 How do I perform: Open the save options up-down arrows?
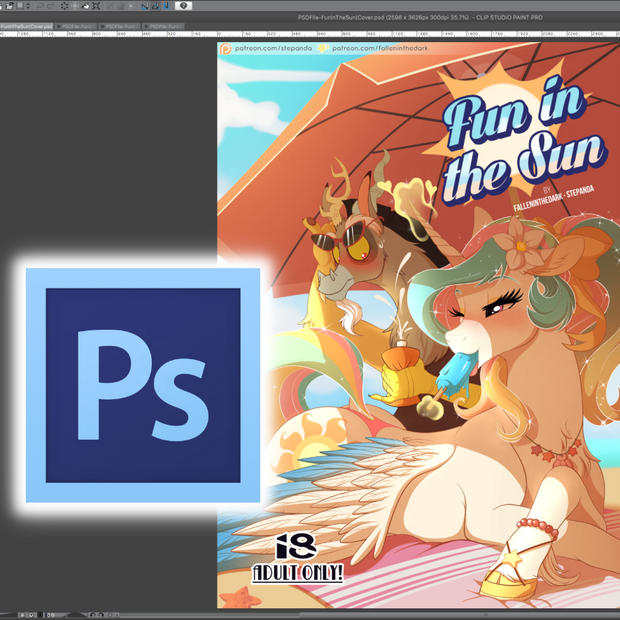tap(28, 6)
